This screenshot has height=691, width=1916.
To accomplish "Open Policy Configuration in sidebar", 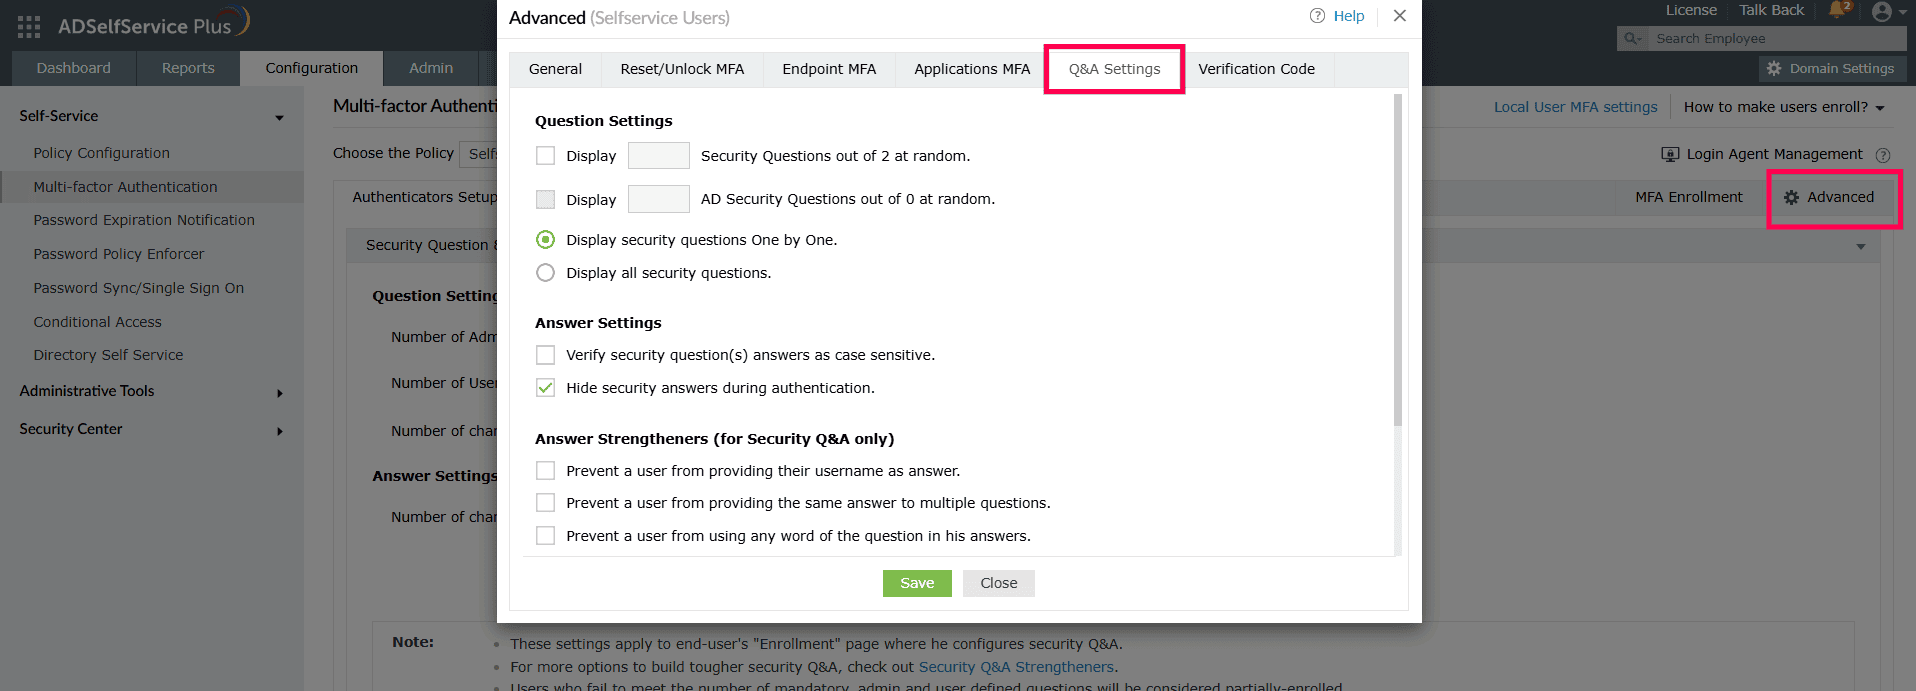I will 101,153.
